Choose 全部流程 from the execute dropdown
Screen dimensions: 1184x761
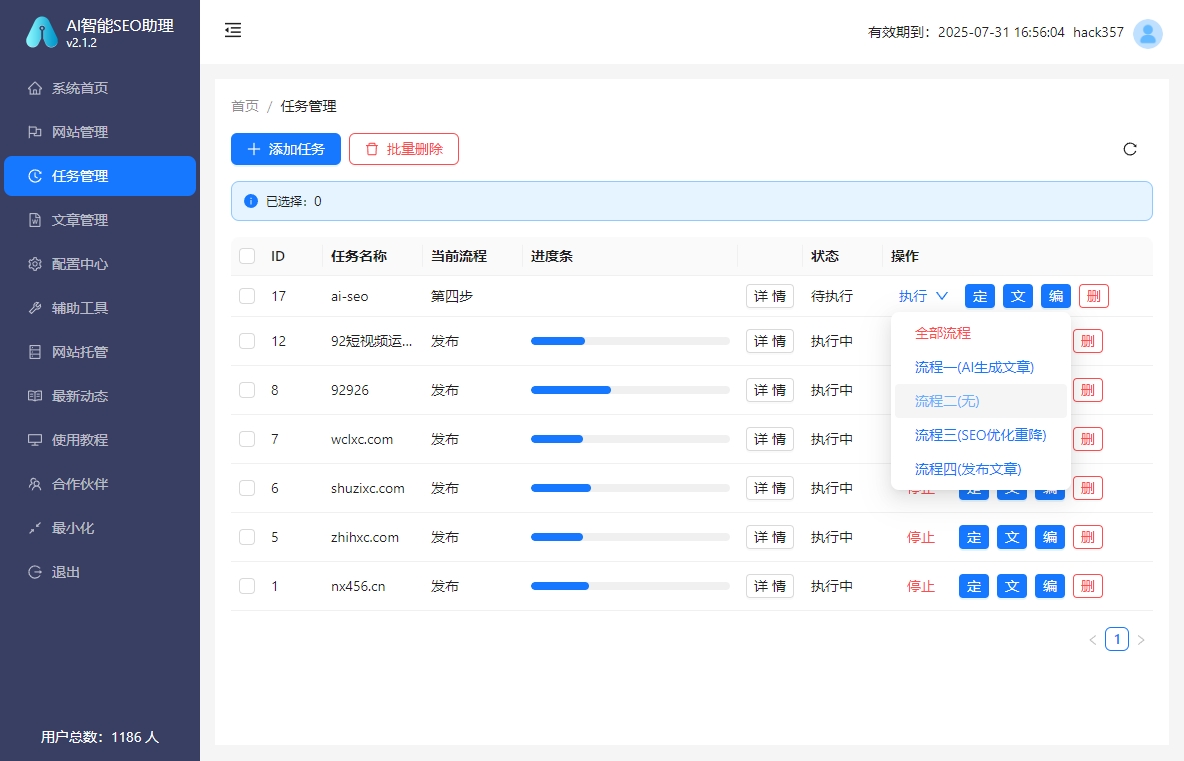click(980, 333)
